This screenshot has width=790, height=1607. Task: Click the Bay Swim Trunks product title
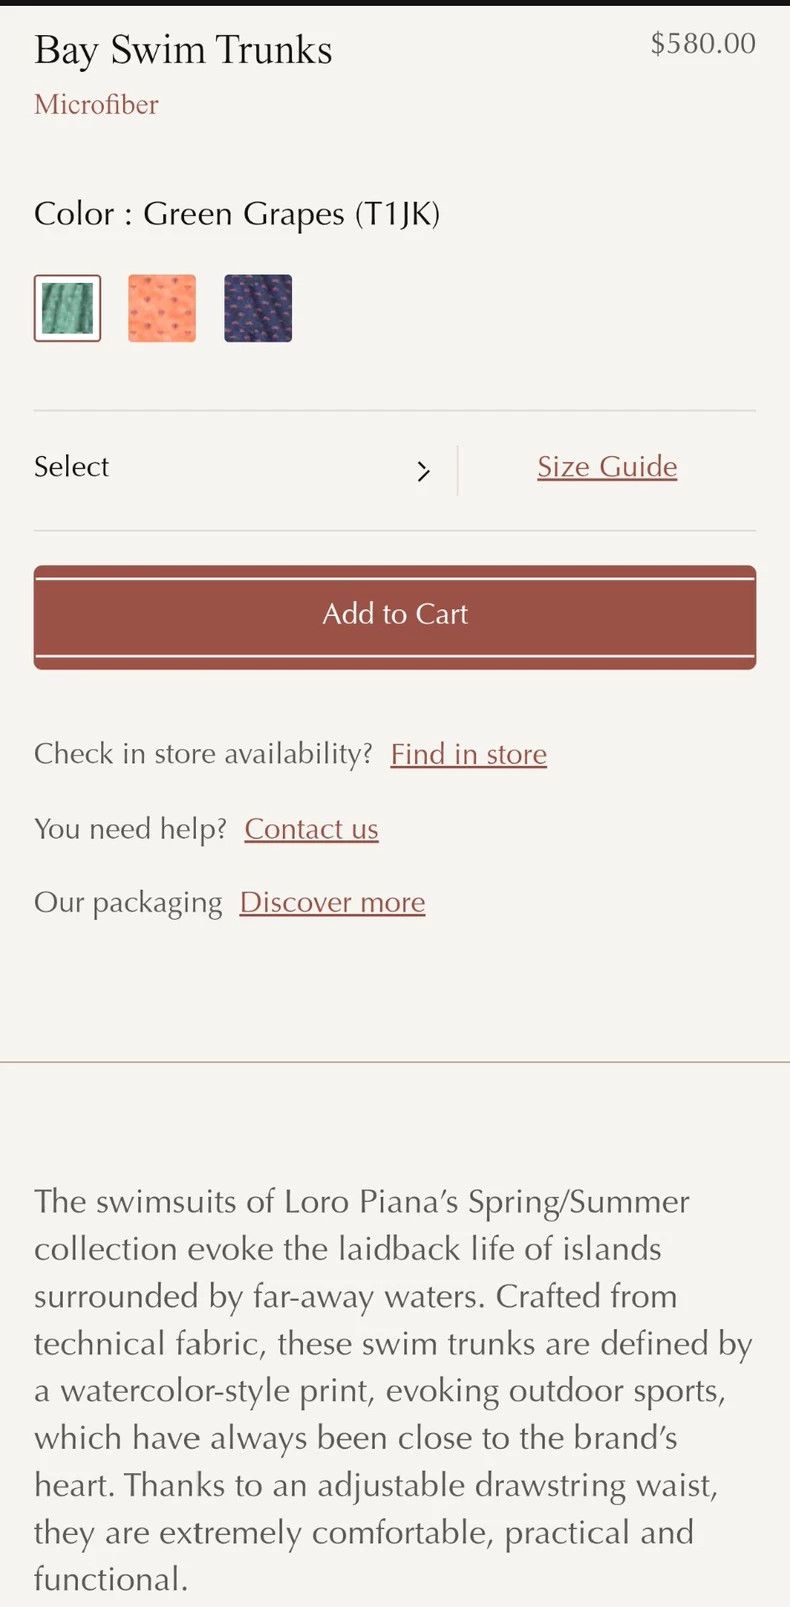[x=183, y=50]
